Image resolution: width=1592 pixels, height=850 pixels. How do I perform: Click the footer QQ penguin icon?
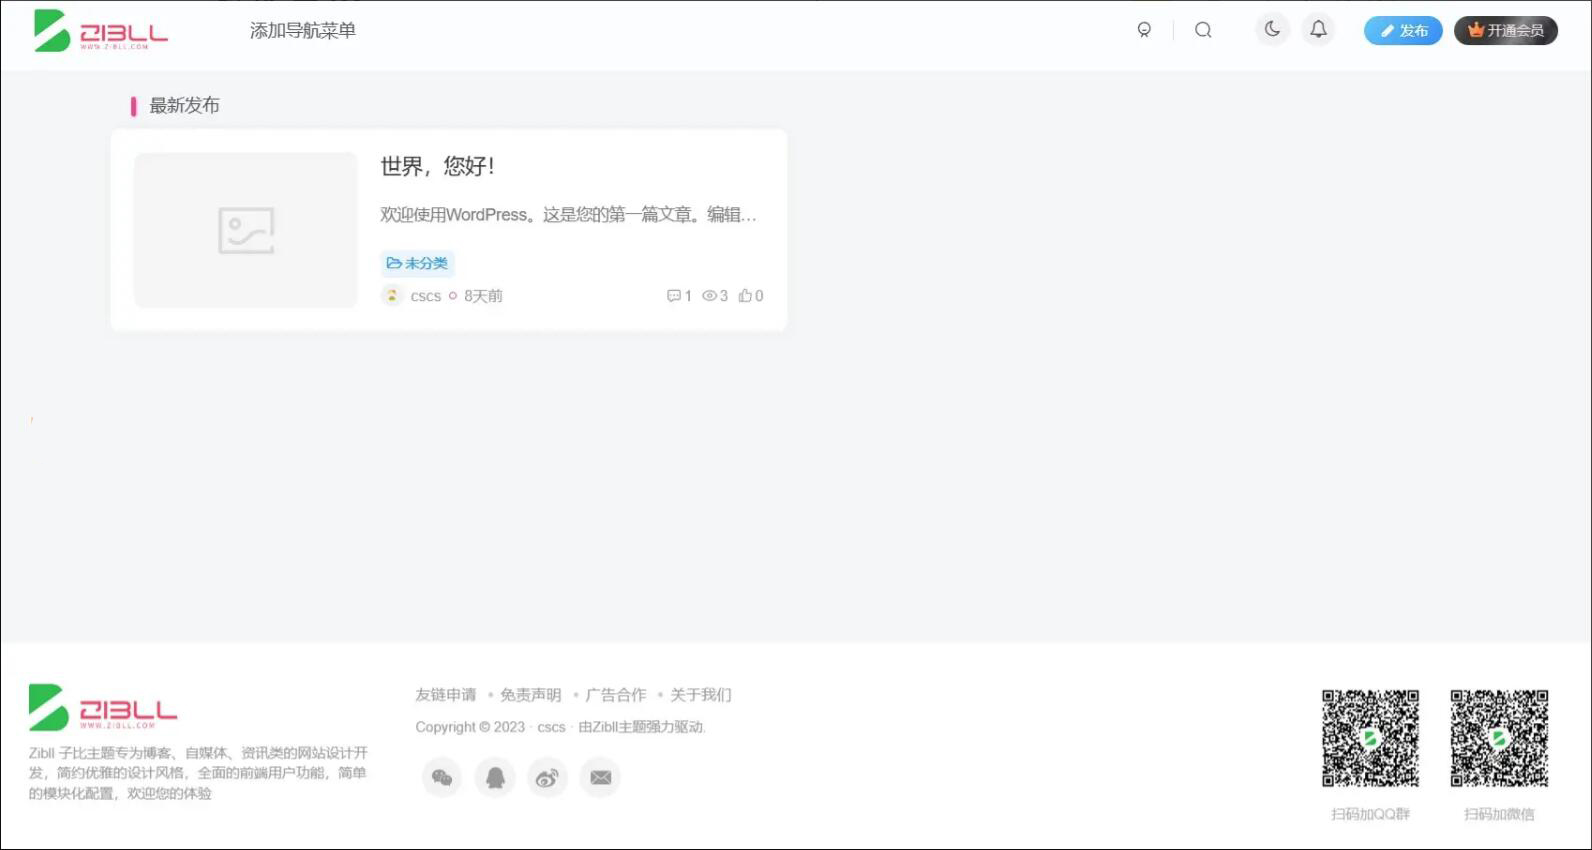click(x=495, y=778)
